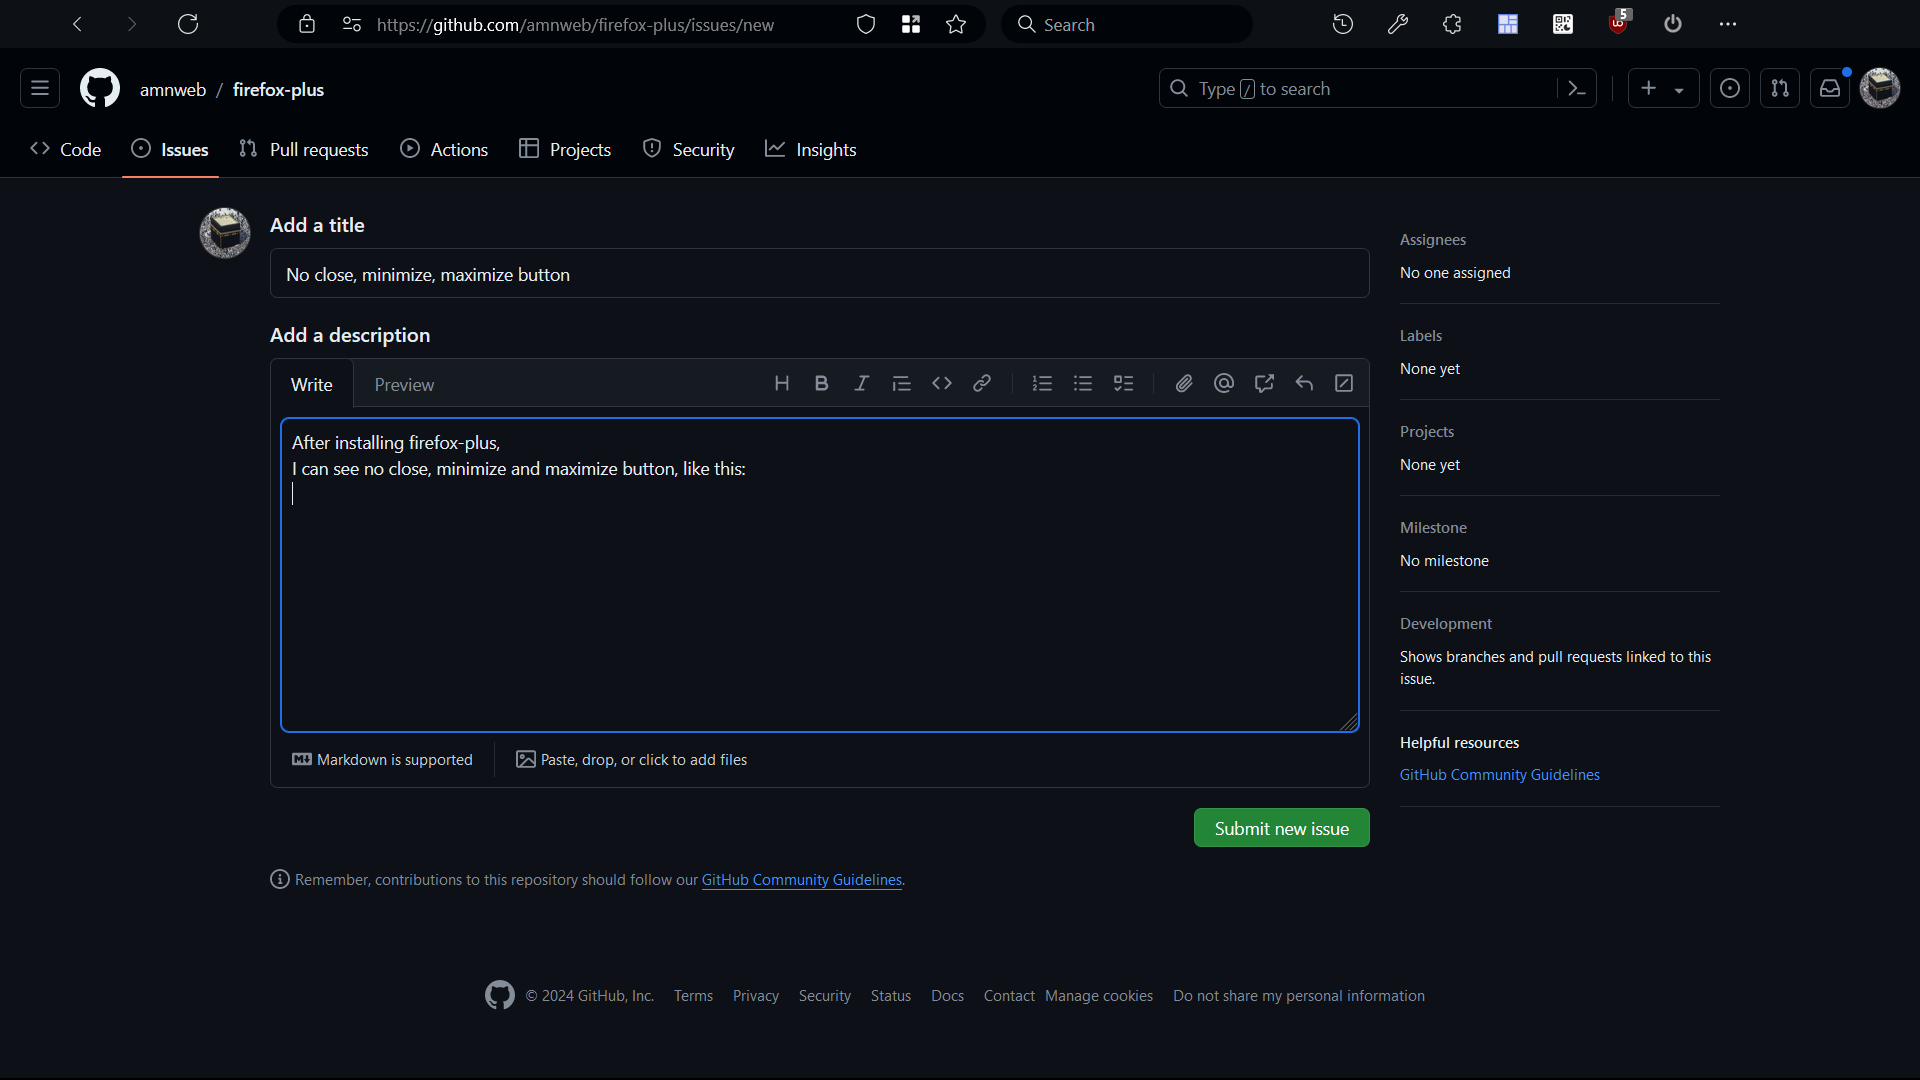This screenshot has height=1080, width=1920.
Task: Open your Issues list icon in header
Action: [1730, 88]
